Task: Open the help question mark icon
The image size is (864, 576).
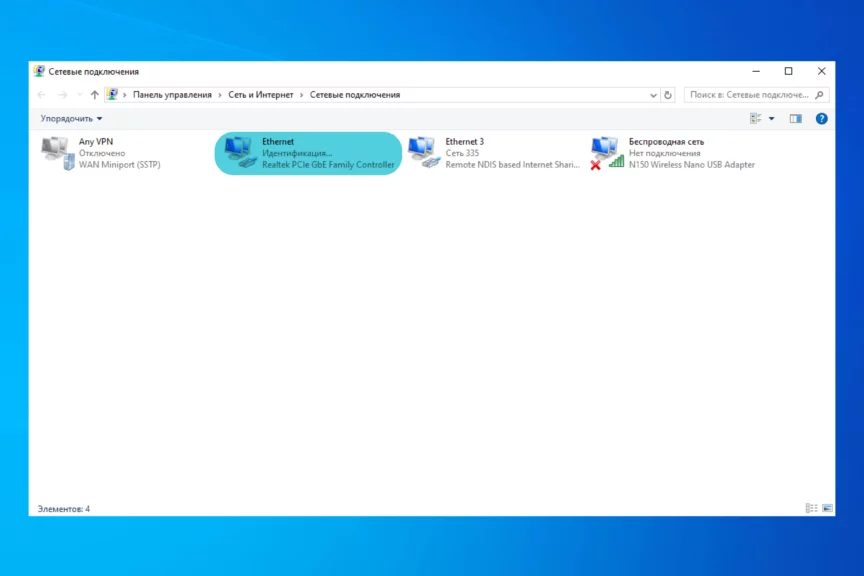Action: [821, 118]
